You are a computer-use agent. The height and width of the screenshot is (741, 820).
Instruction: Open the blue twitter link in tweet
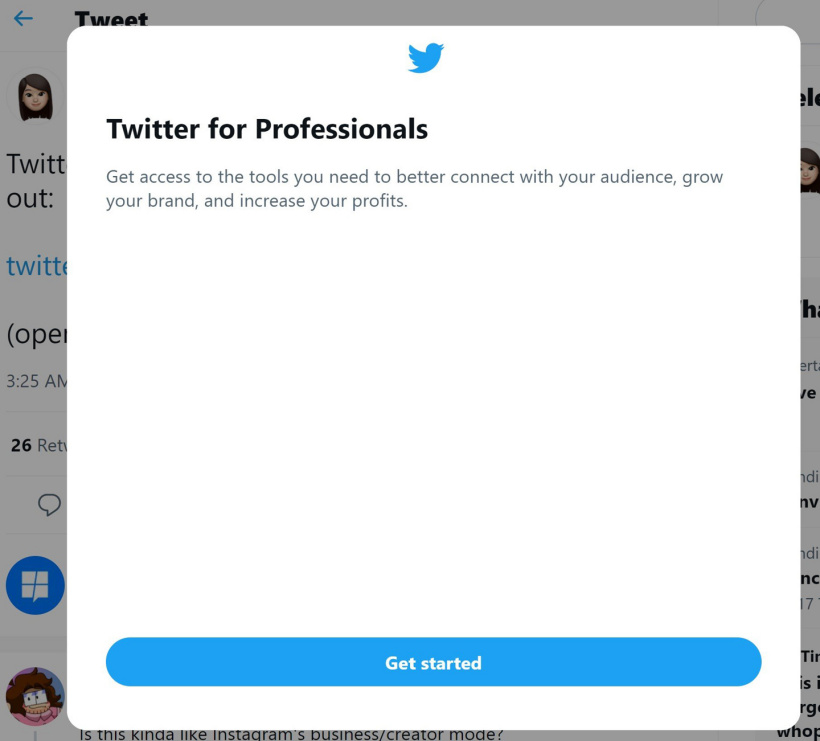[36, 266]
